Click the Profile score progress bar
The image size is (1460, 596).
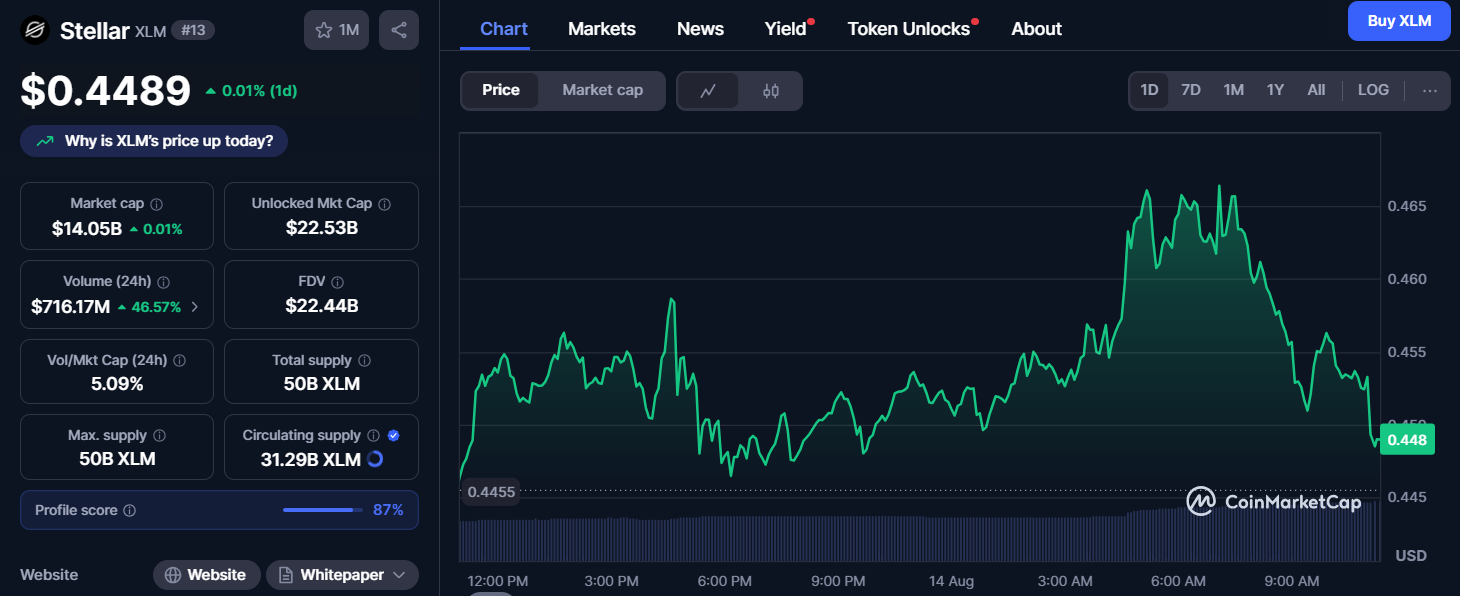323,510
